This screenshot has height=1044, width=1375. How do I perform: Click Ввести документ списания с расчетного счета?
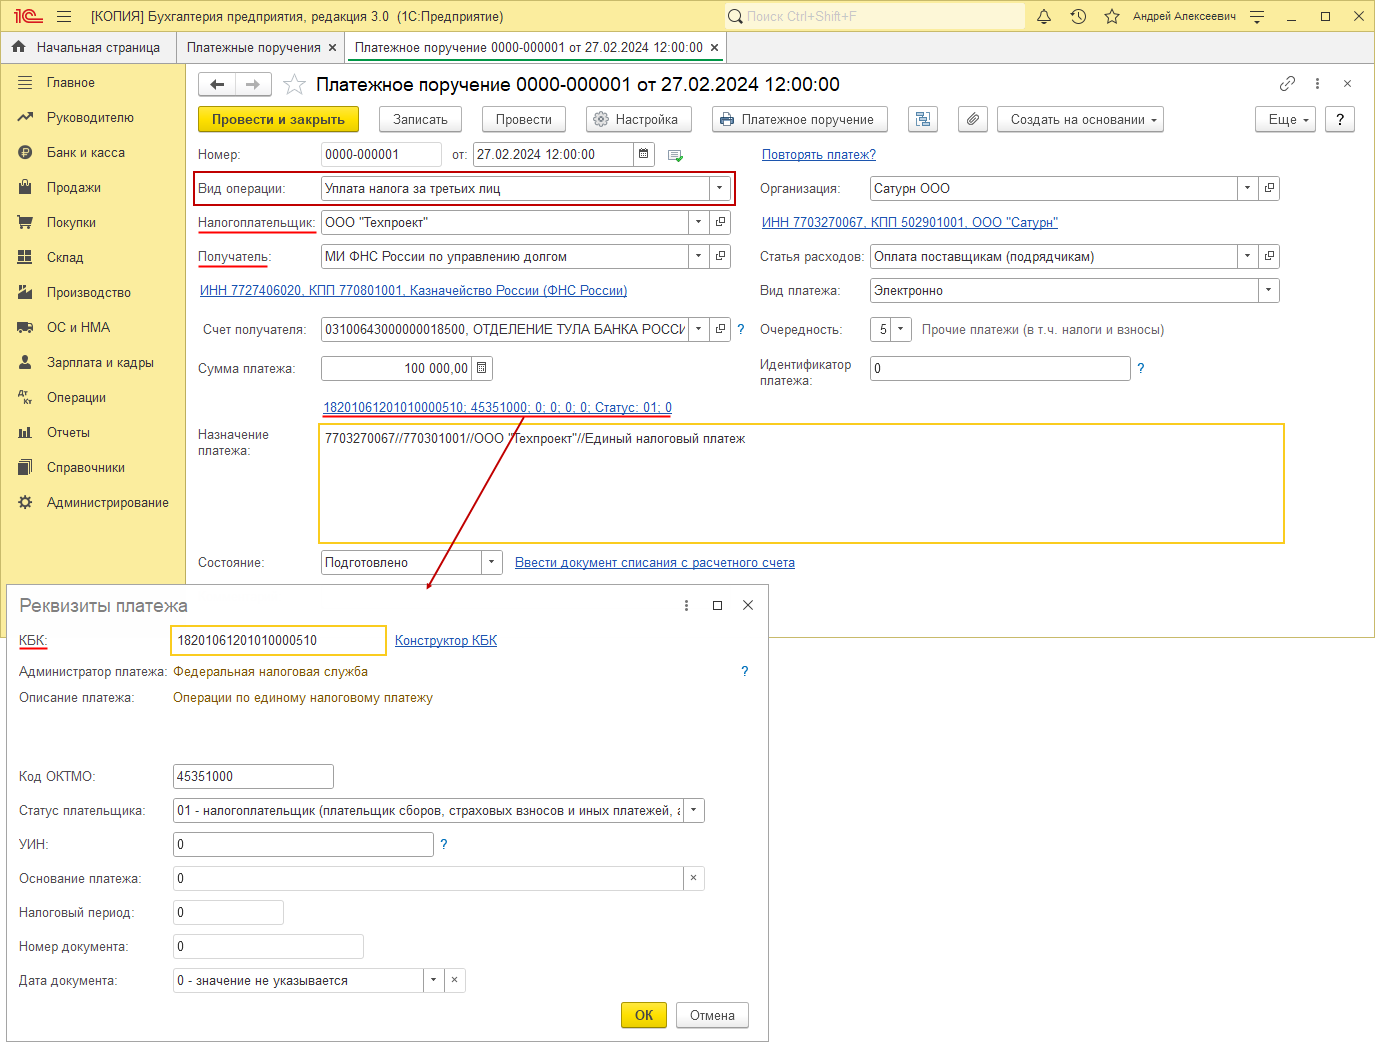point(655,562)
